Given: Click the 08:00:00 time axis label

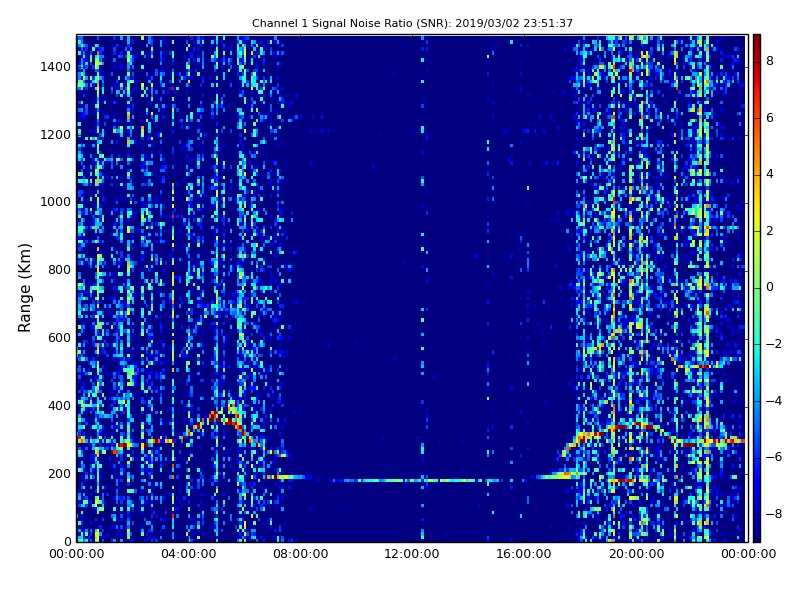Looking at the screenshot, I should [301, 554].
